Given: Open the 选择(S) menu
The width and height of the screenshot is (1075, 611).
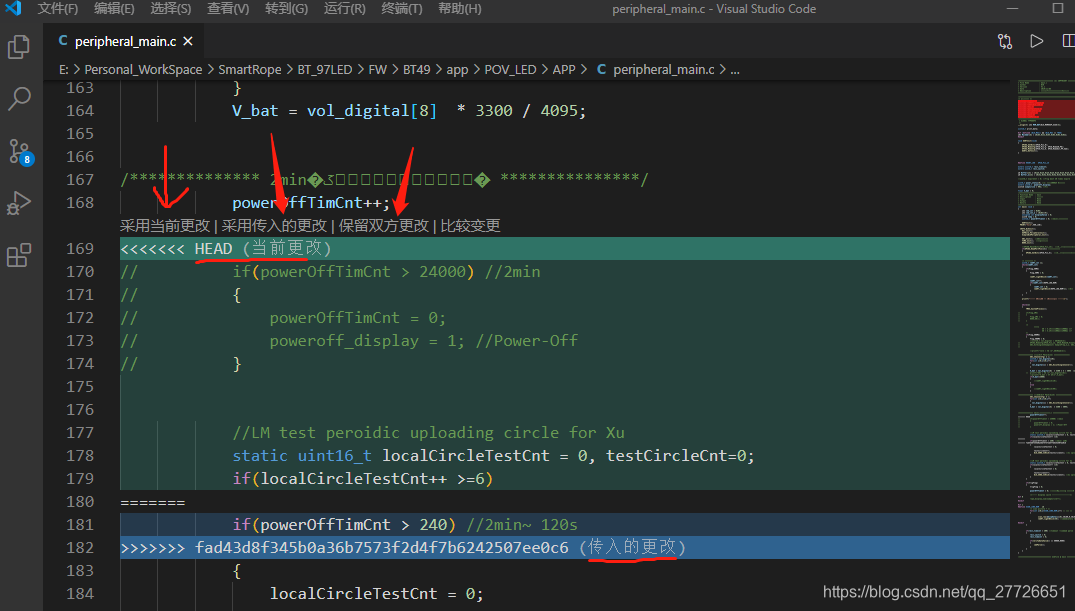Looking at the screenshot, I should (171, 9).
